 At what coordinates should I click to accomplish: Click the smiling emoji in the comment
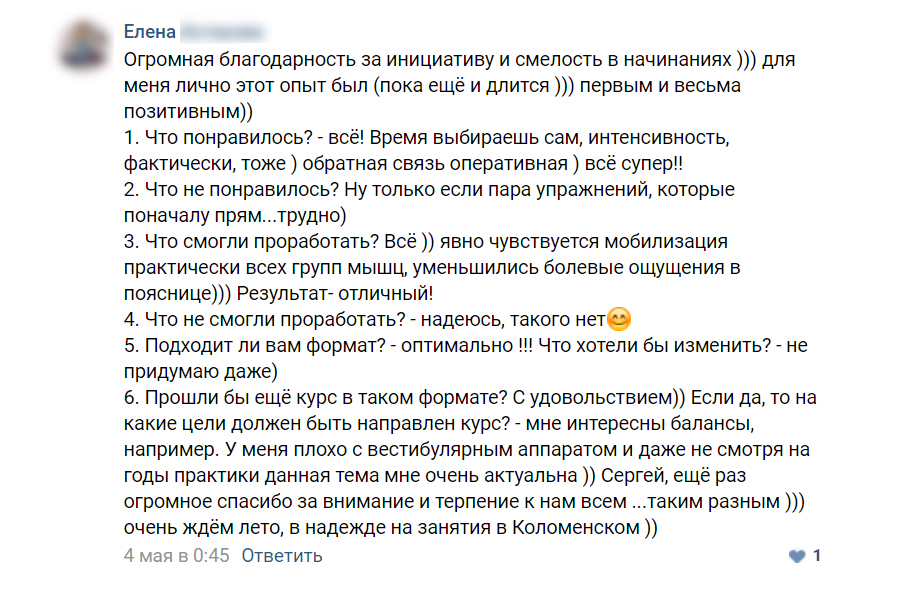620,320
